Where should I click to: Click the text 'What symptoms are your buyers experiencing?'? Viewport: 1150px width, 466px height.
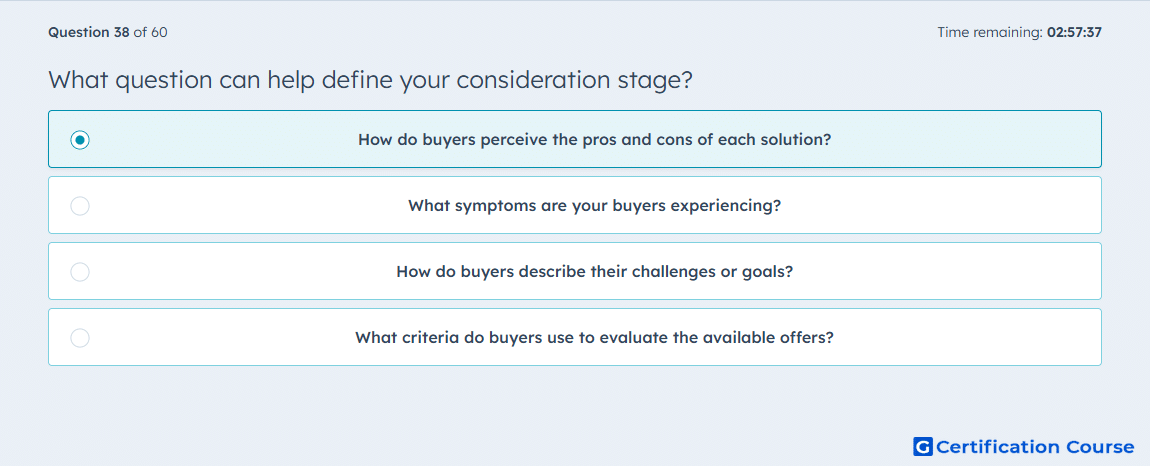(x=594, y=206)
